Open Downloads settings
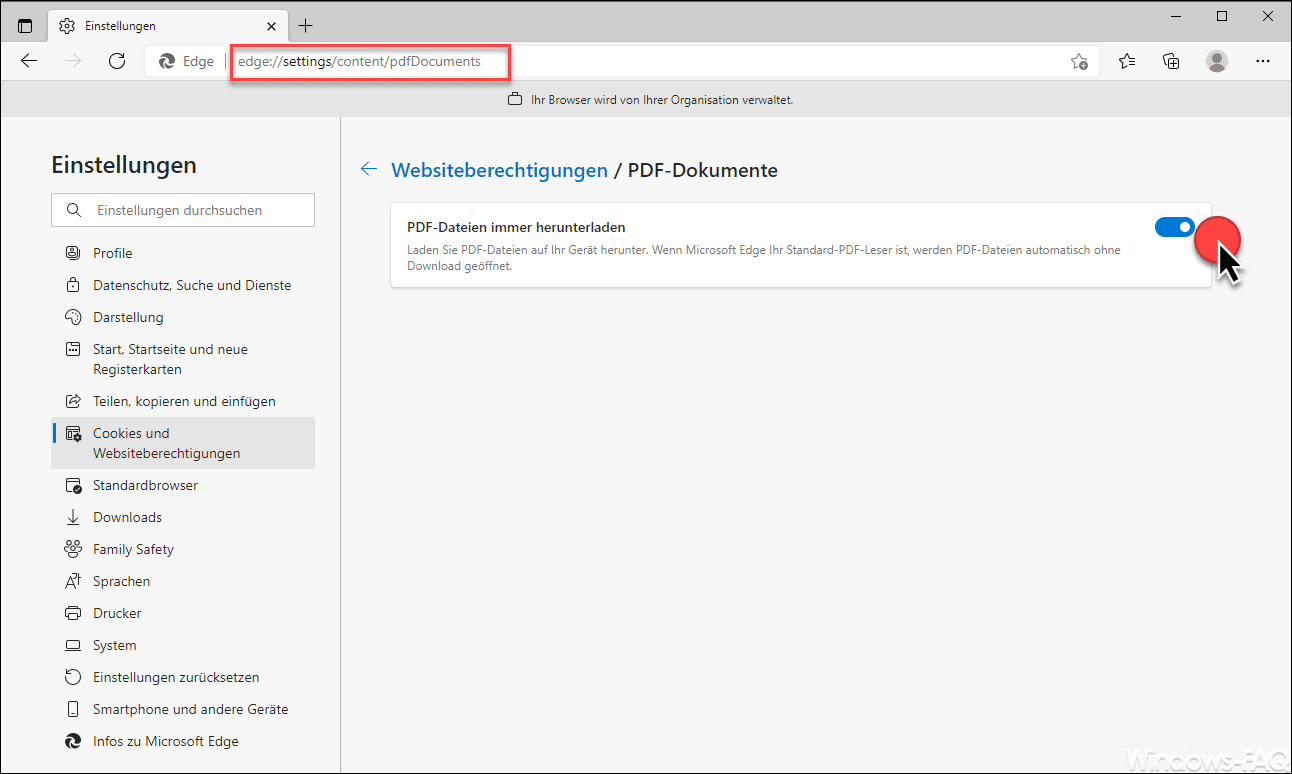 183,517
